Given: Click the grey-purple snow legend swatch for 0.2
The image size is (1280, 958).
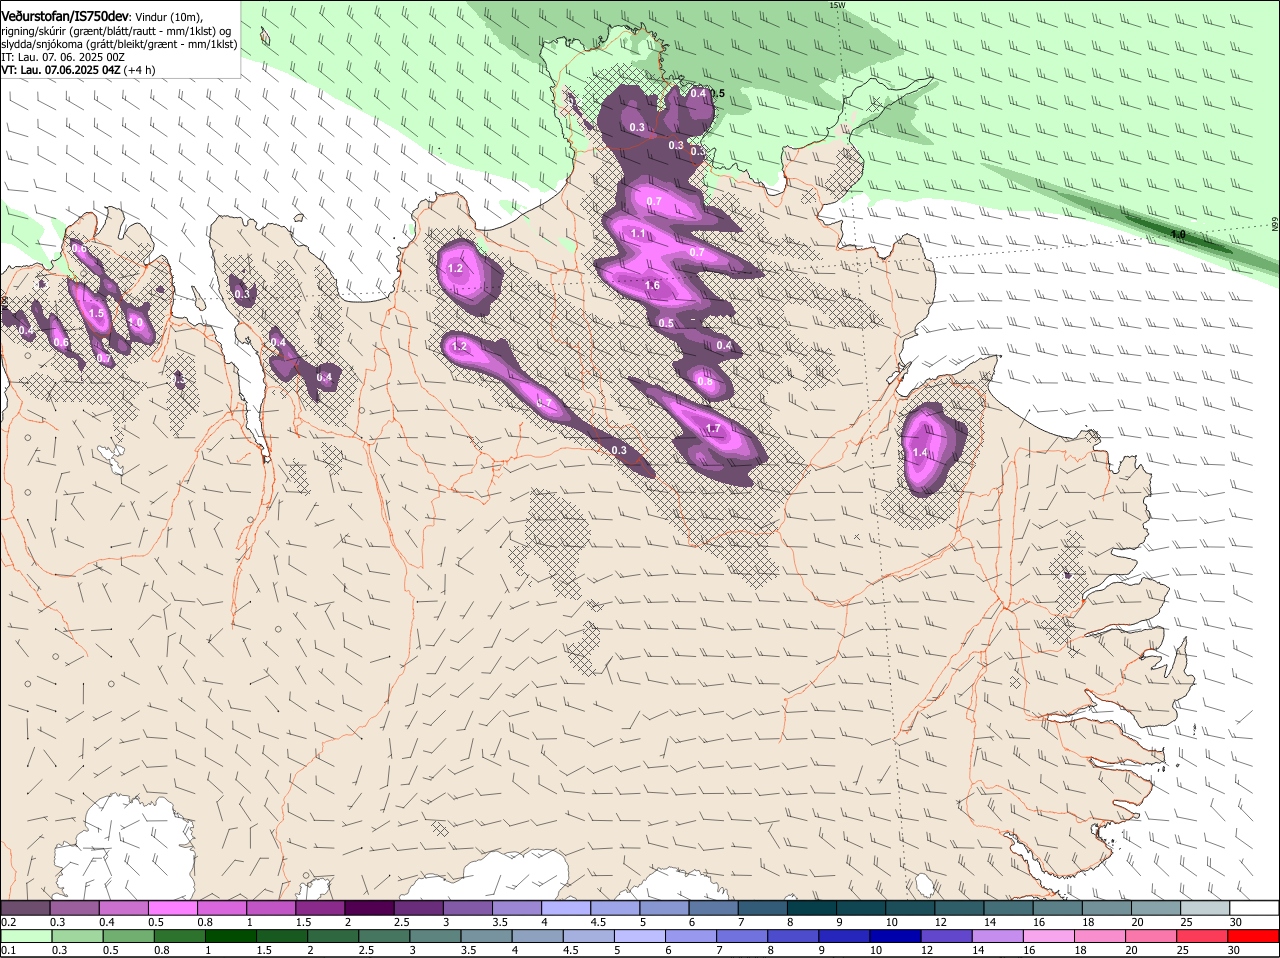Looking at the screenshot, I should pyautogui.click(x=25, y=908).
